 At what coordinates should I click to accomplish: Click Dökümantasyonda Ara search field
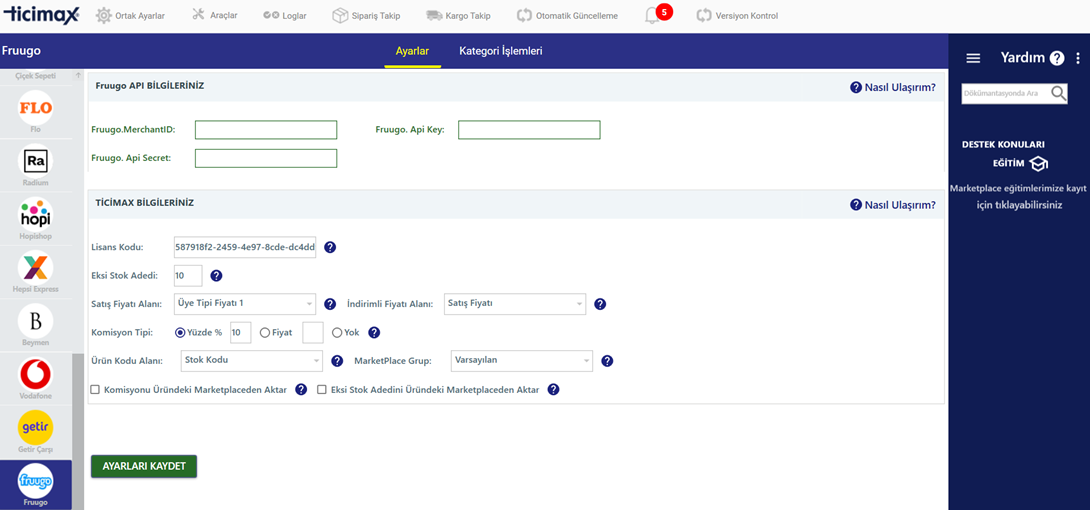coord(1006,93)
